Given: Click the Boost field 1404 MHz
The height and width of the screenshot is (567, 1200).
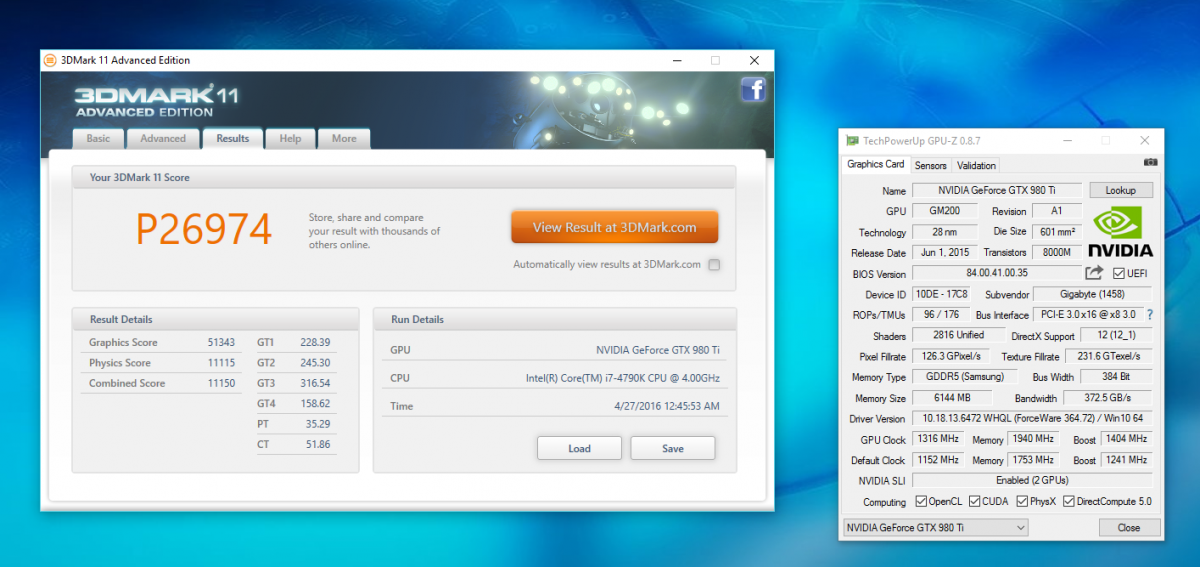Looking at the screenshot, I should pos(1126,439).
